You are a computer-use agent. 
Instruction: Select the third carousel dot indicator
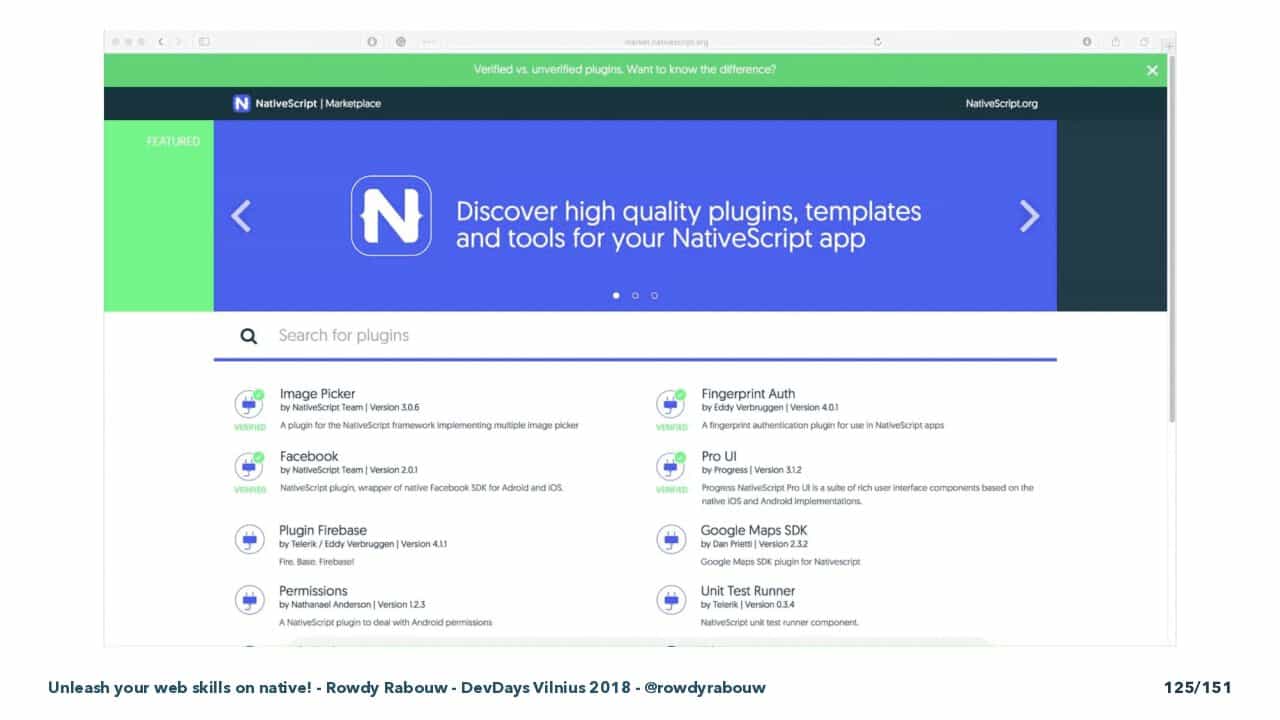(654, 295)
